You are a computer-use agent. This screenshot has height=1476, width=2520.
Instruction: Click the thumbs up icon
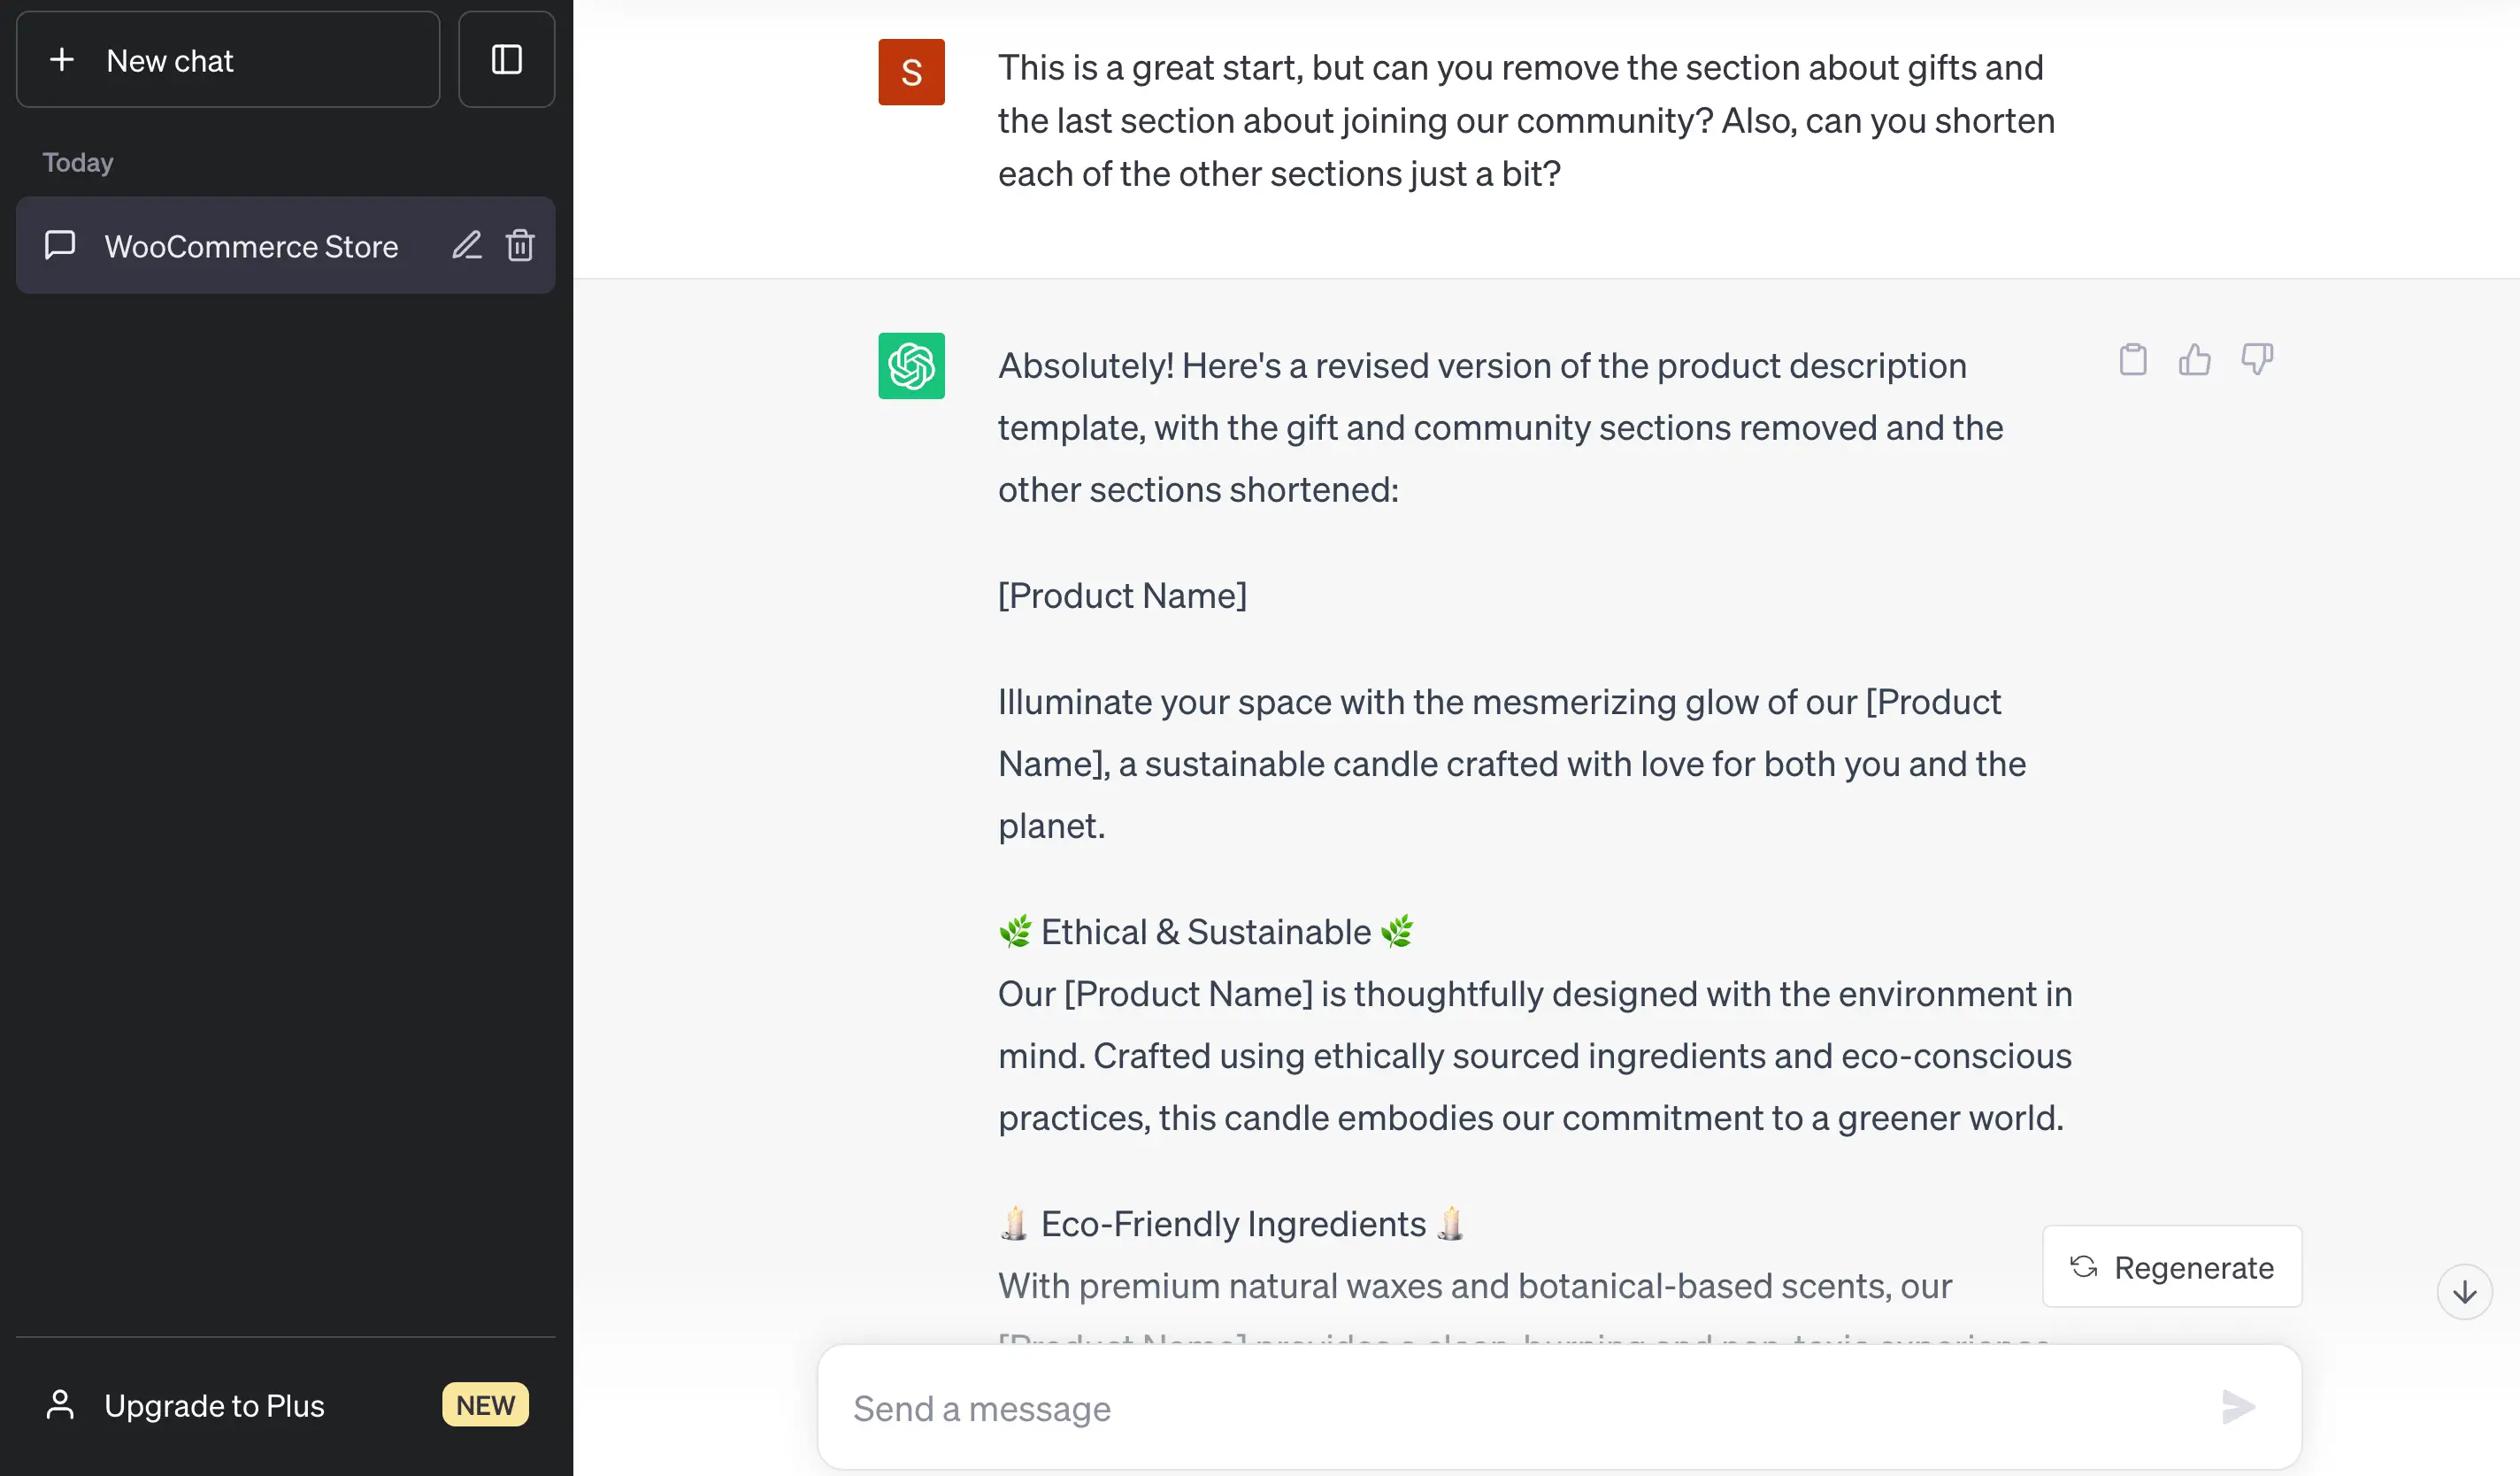(x=2195, y=360)
